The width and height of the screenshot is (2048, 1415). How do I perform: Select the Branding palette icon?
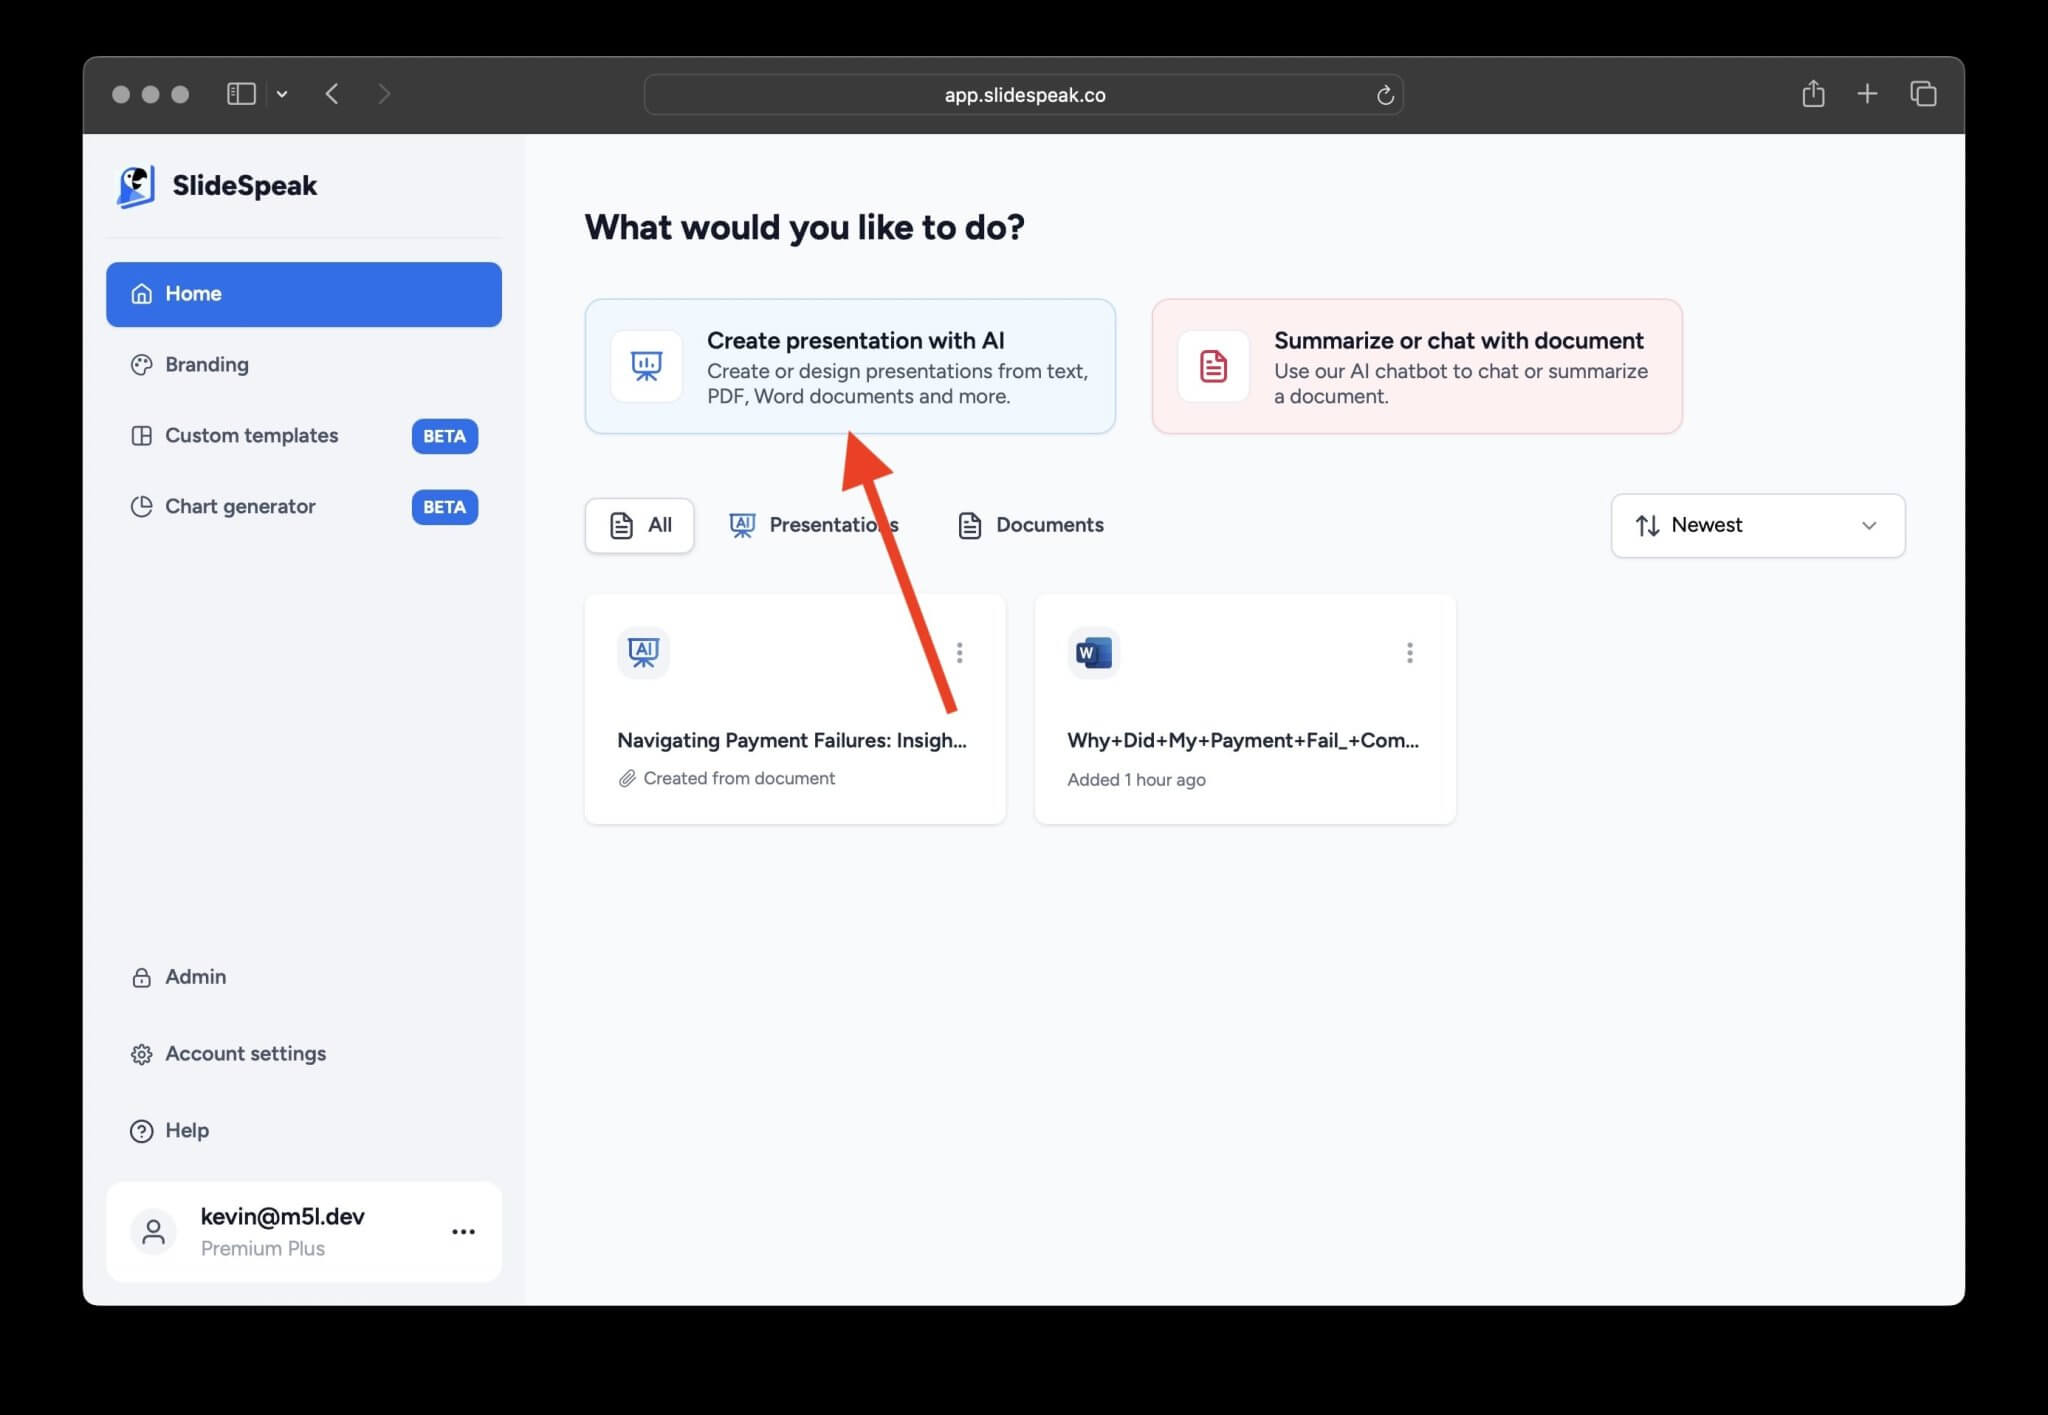[141, 364]
